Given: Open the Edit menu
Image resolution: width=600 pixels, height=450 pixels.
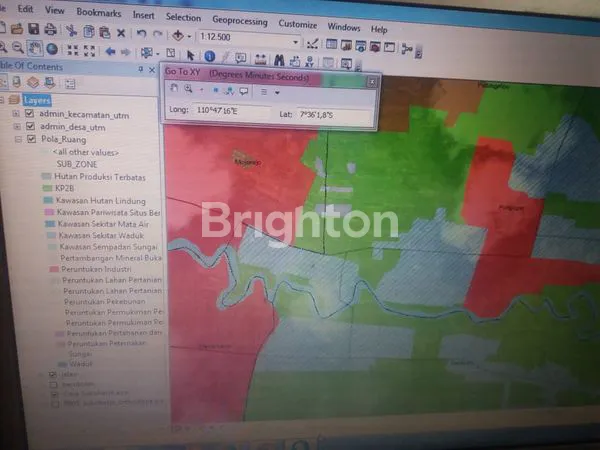Looking at the screenshot, I should tap(26, 9).
